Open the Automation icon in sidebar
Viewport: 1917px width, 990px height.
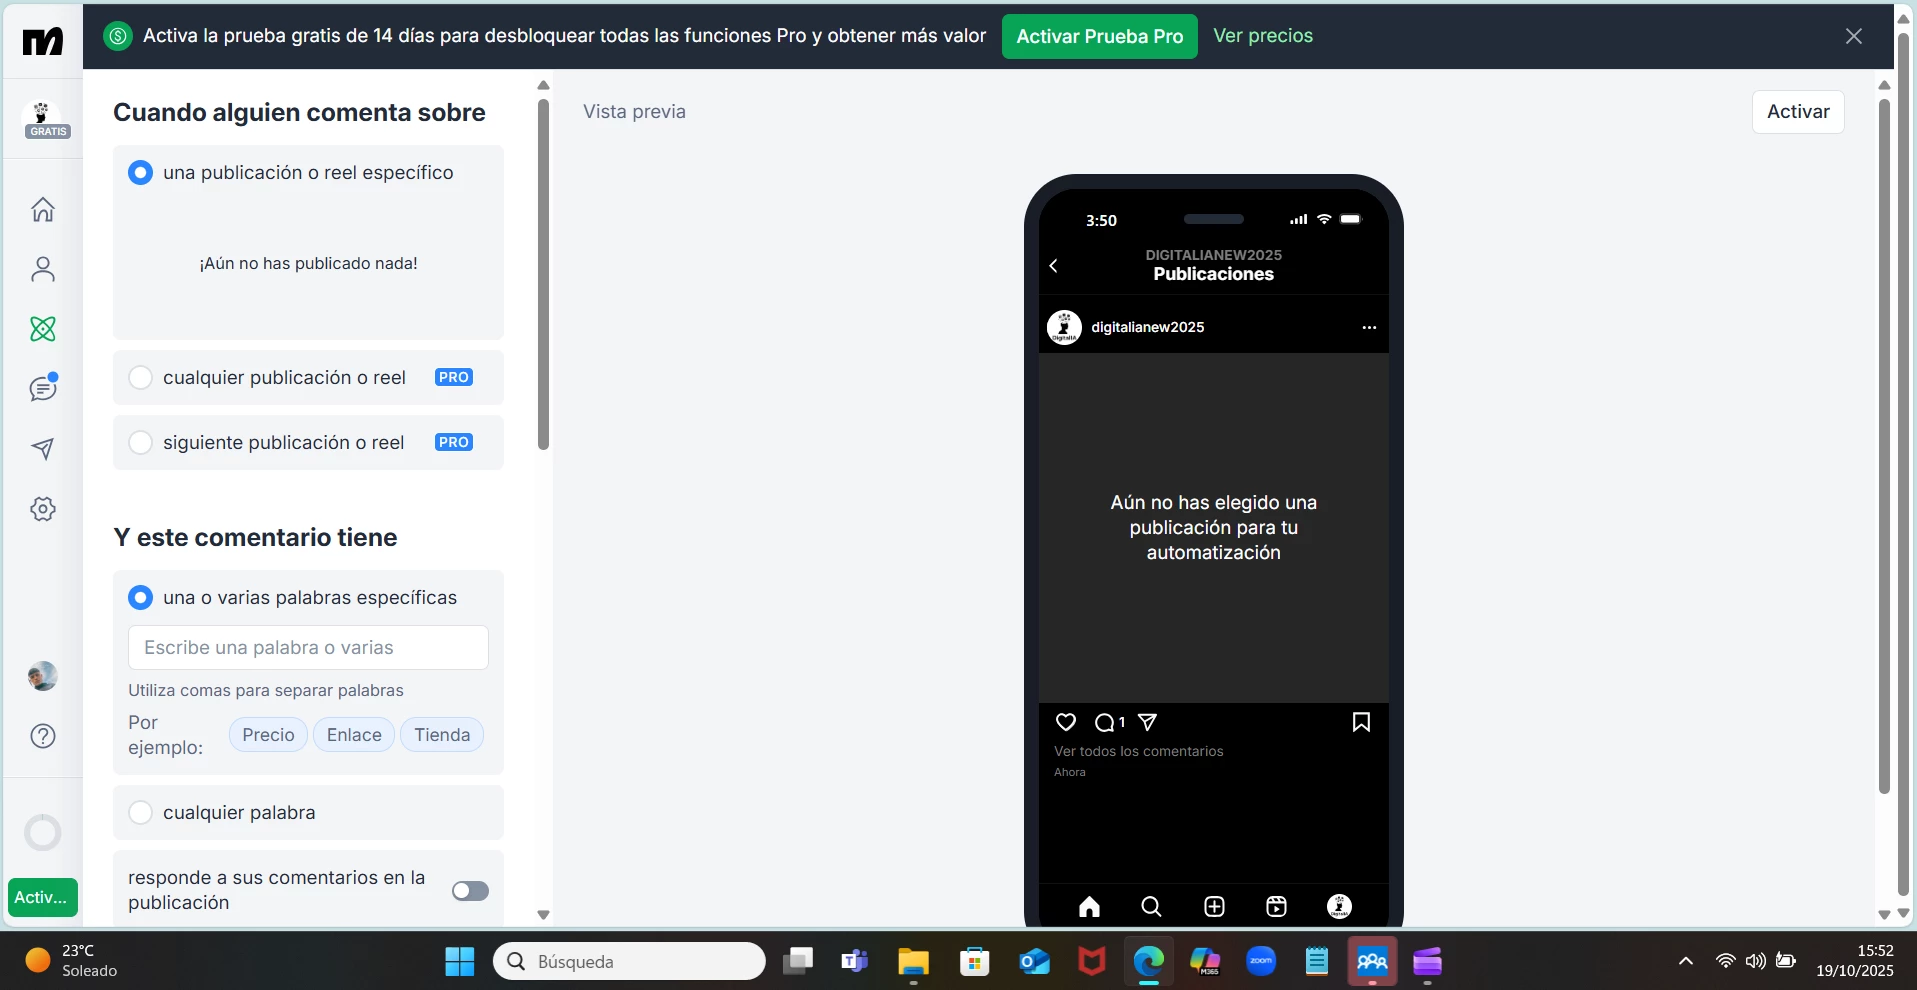43,329
